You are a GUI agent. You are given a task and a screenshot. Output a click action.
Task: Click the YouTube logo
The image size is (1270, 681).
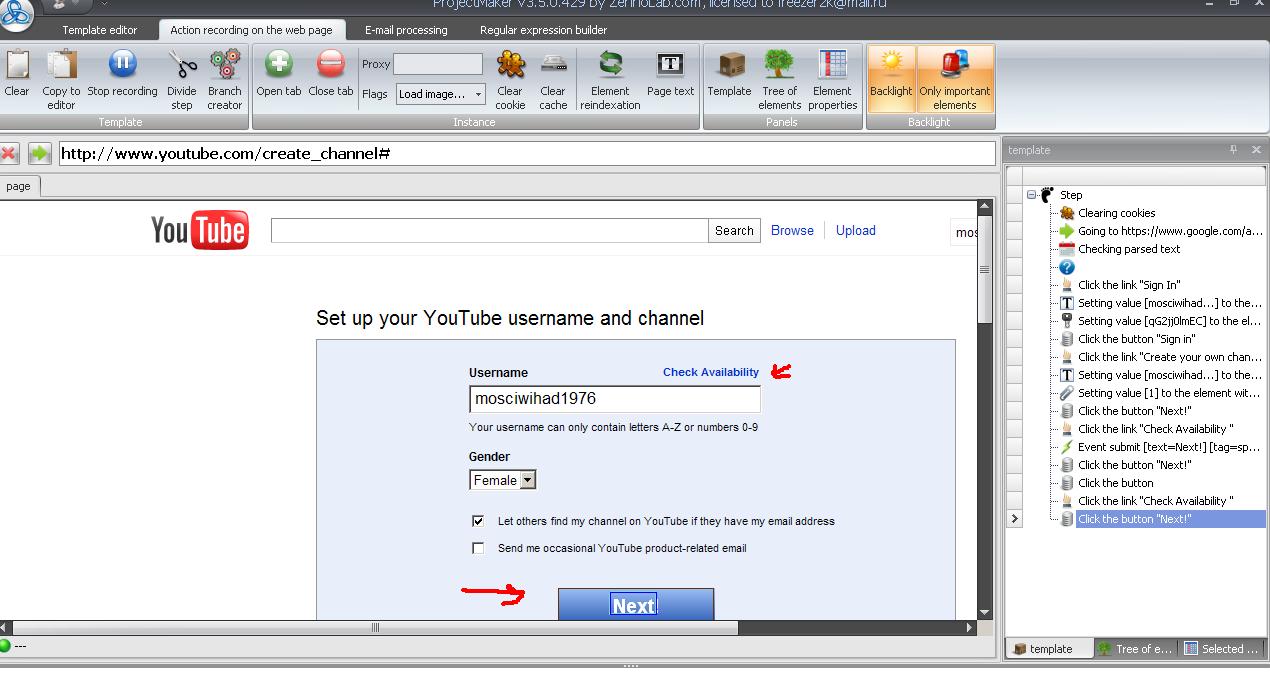point(199,231)
